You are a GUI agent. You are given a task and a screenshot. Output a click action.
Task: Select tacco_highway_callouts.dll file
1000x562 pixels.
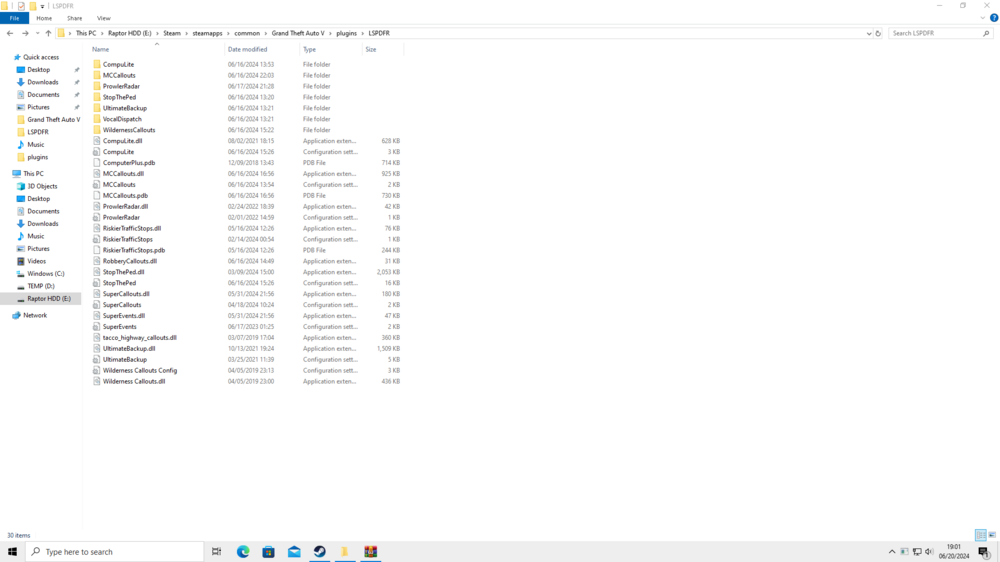click(x=140, y=337)
